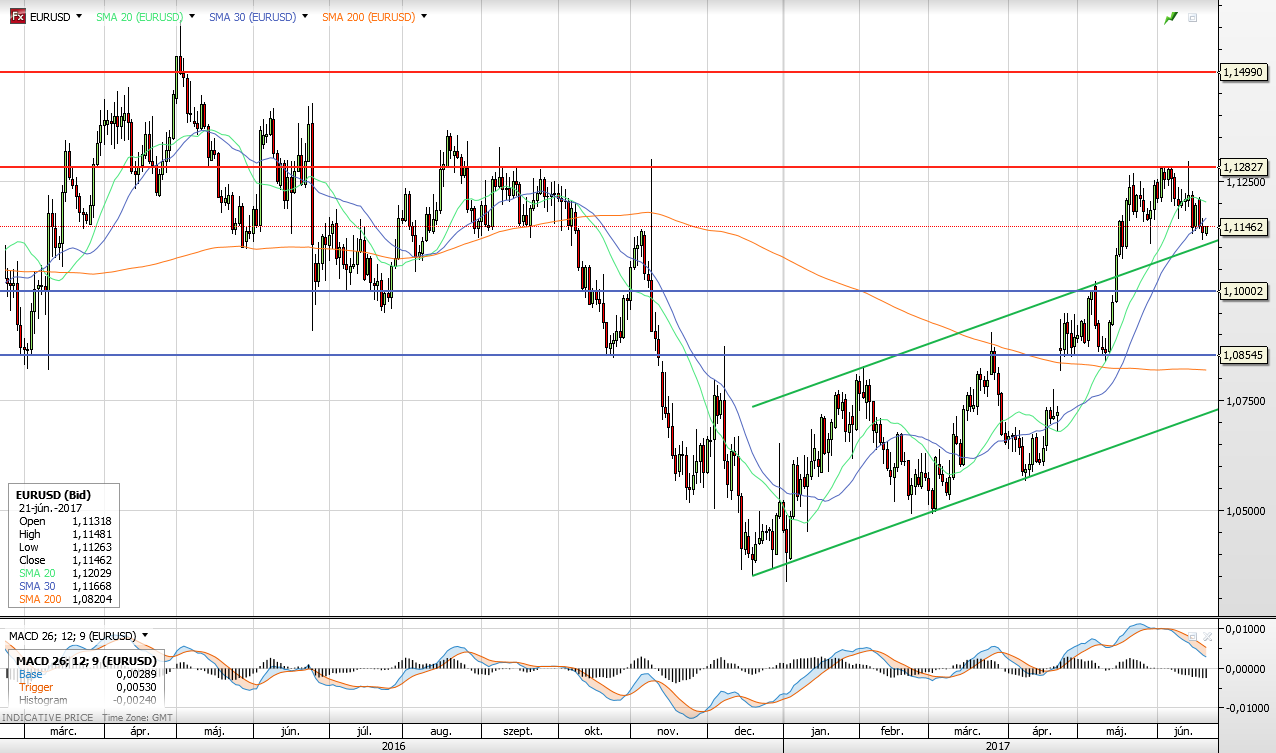This screenshot has width=1276, height=753.
Task: Click the dec. month on time axis
Action: (x=744, y=732)
